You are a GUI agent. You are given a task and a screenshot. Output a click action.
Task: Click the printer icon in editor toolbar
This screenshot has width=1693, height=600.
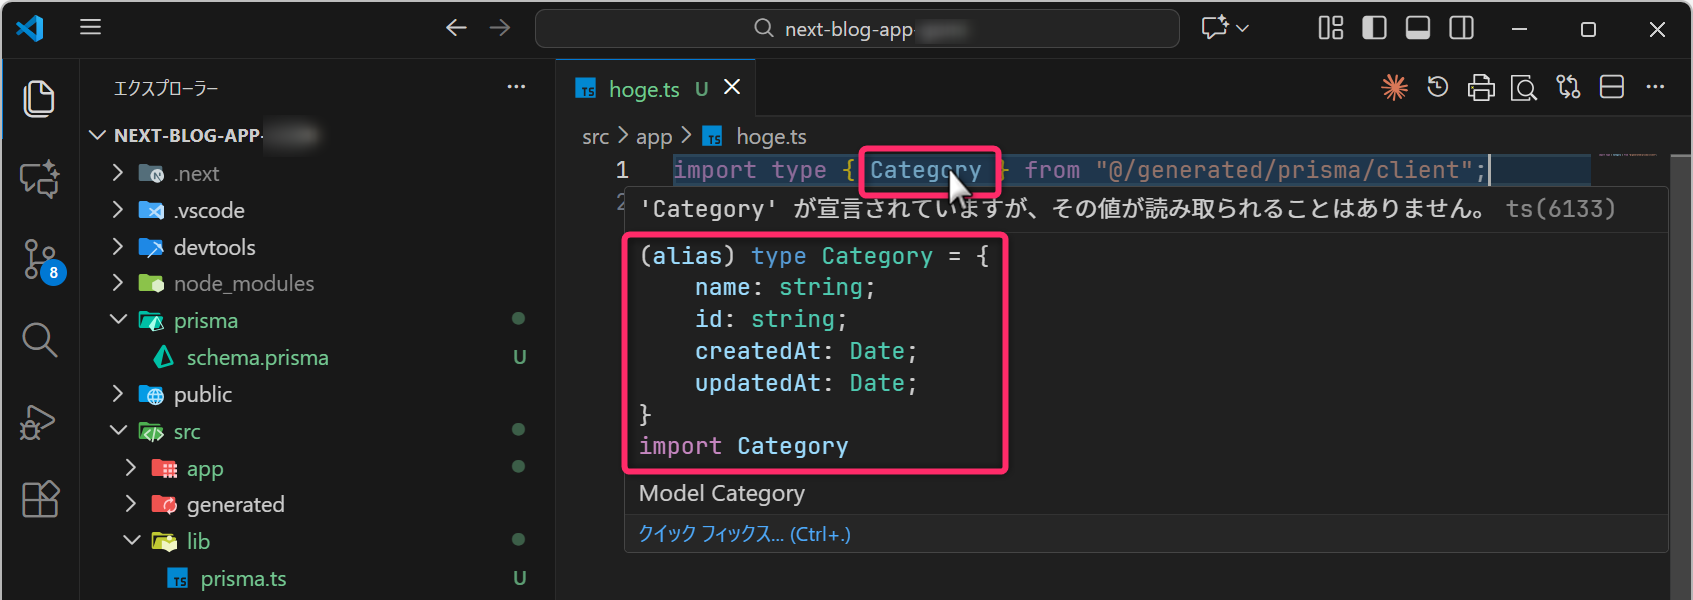pos(1480,88)
